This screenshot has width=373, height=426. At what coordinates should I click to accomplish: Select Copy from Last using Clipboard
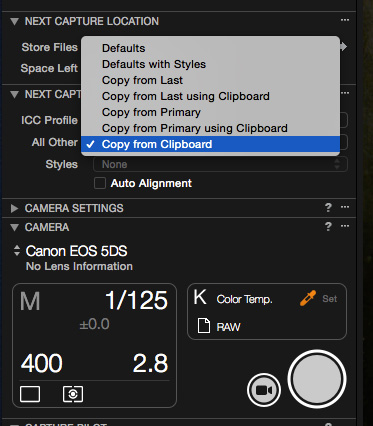(210, 96)
